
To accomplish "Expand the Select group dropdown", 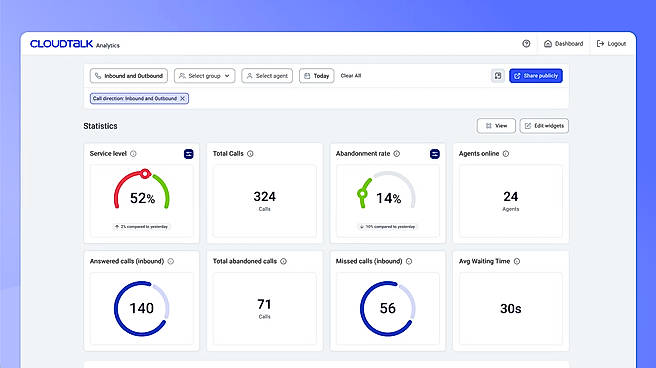I will (205, 76).
